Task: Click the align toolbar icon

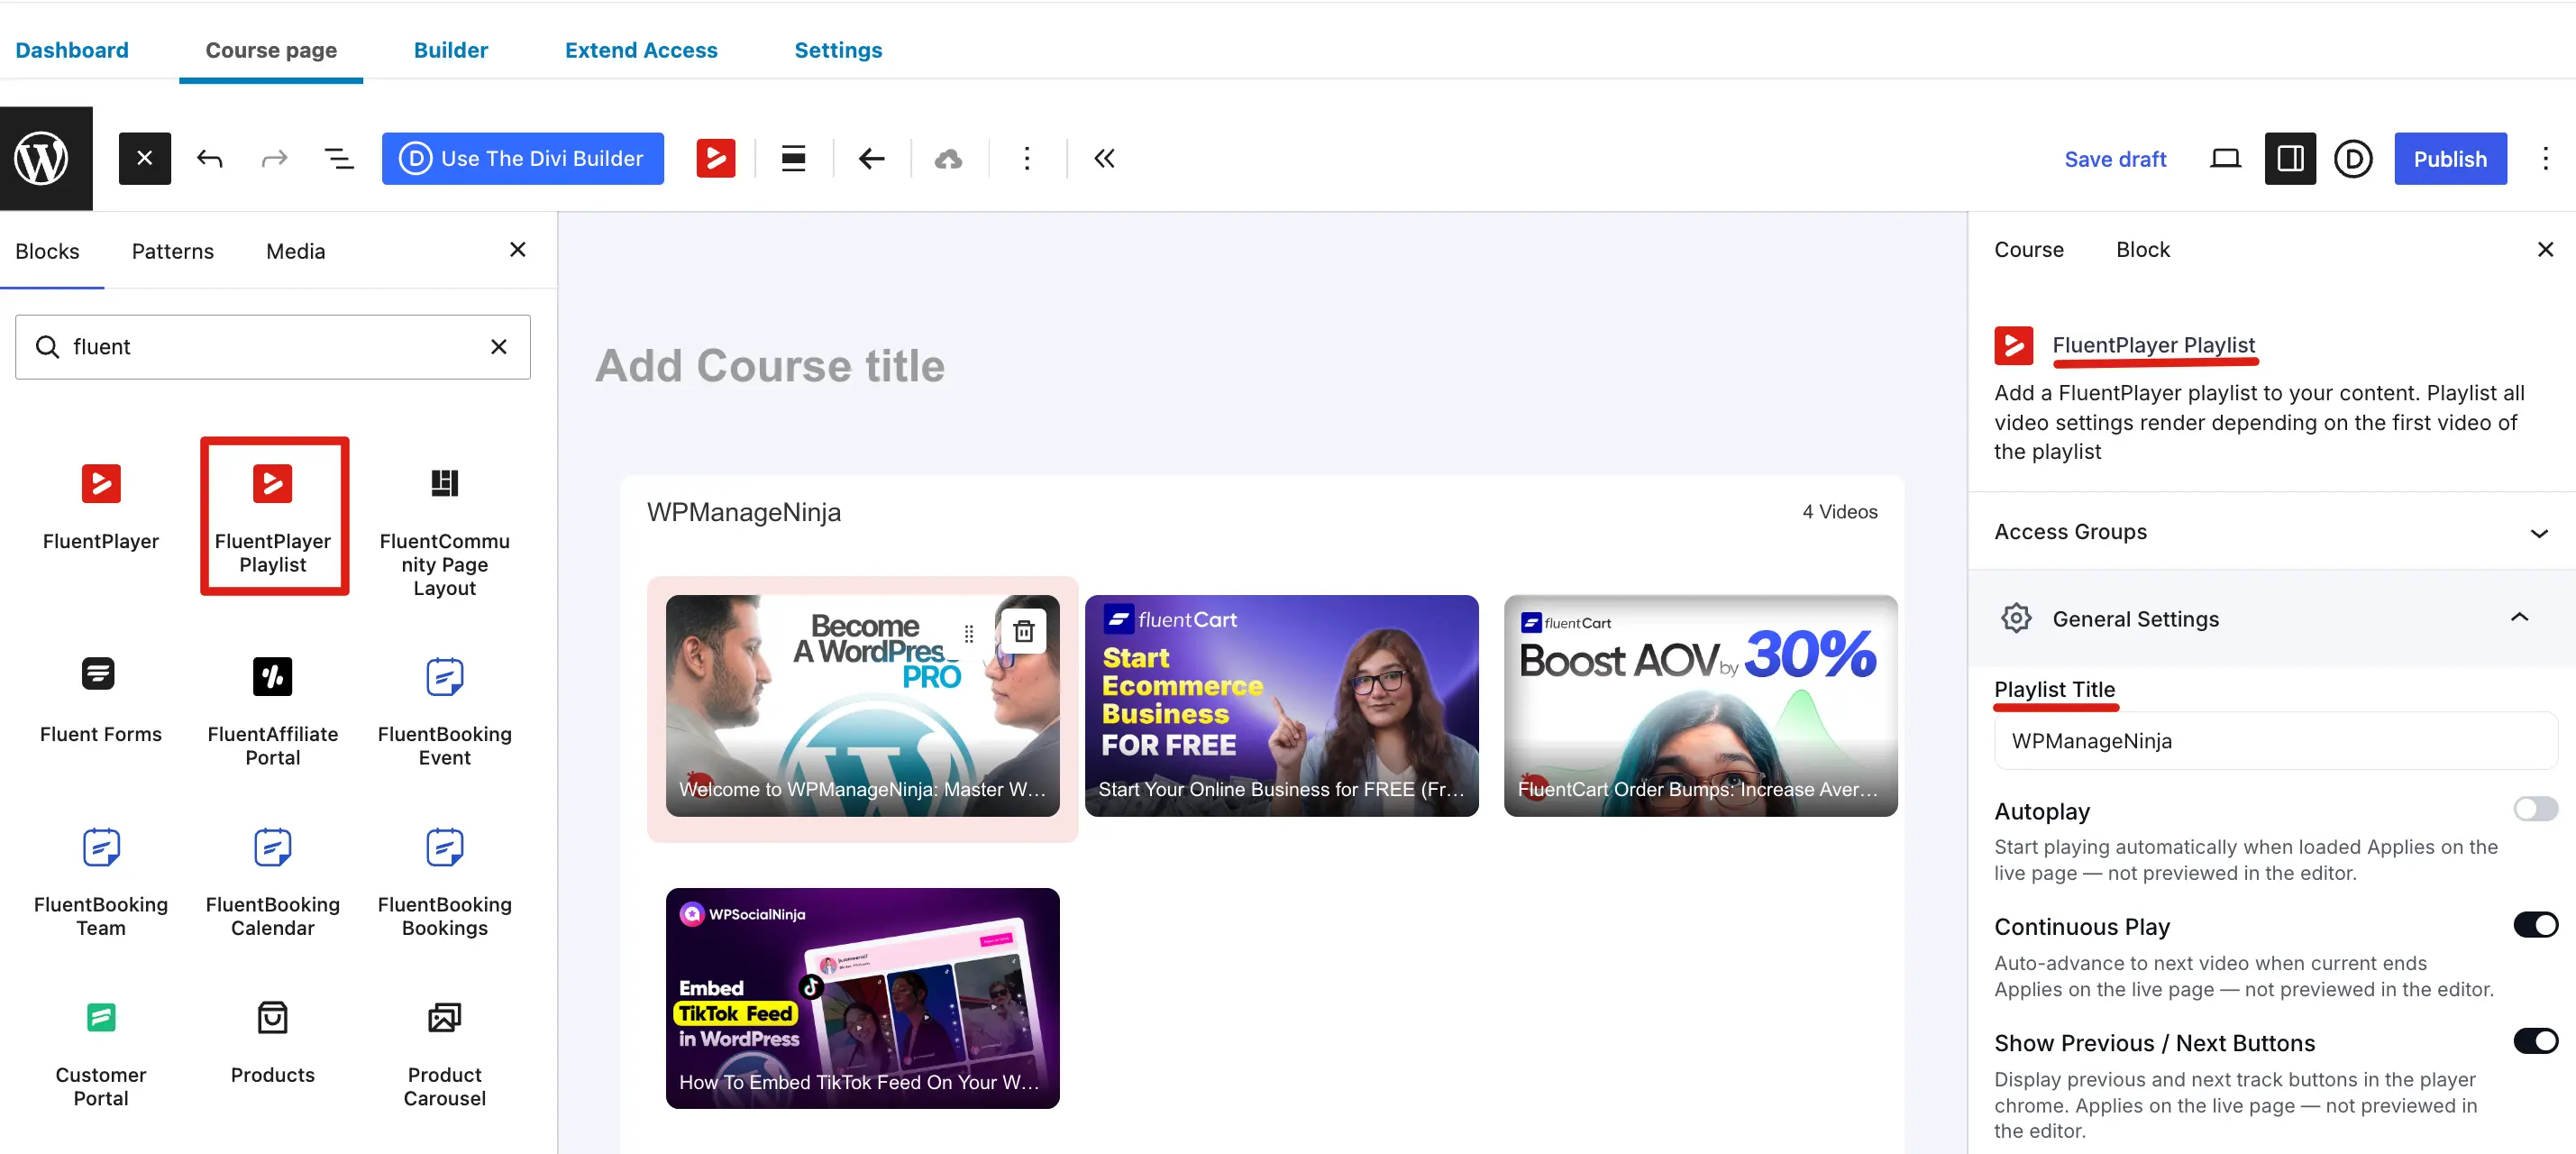Action: pyautogui.click(x=794, y=159)
